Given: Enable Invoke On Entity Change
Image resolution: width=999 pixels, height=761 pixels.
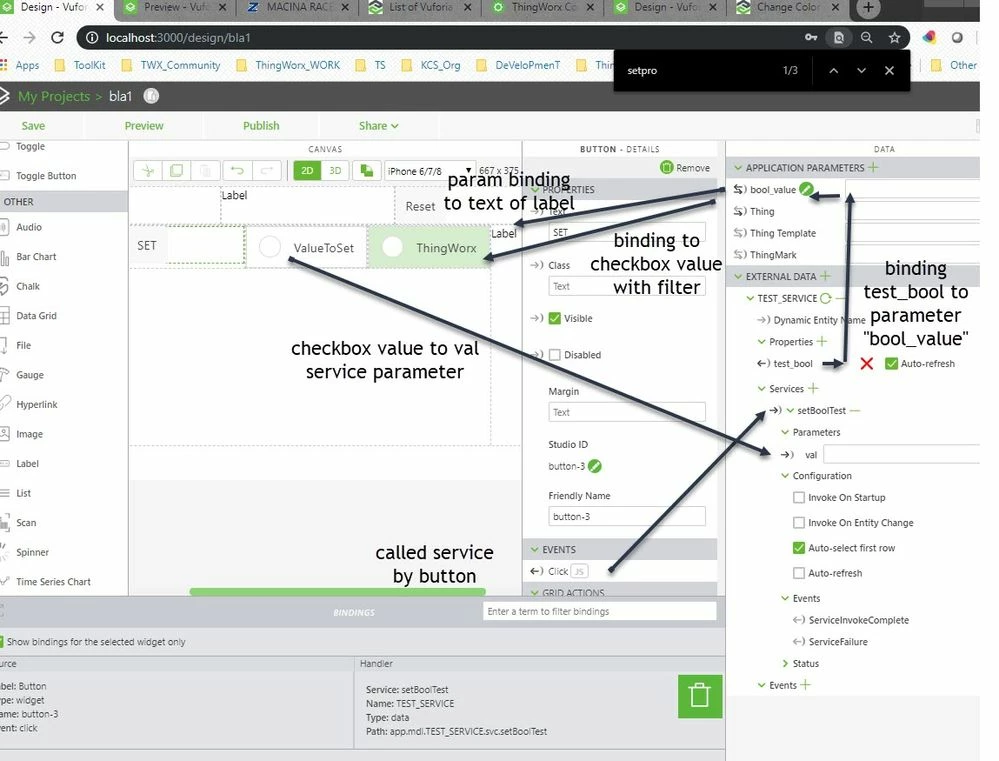Looking at the screenshot, I should [x=798, y=523].
